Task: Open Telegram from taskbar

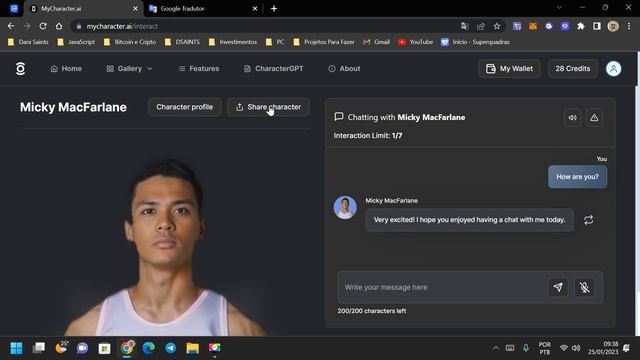Action: 171,348
